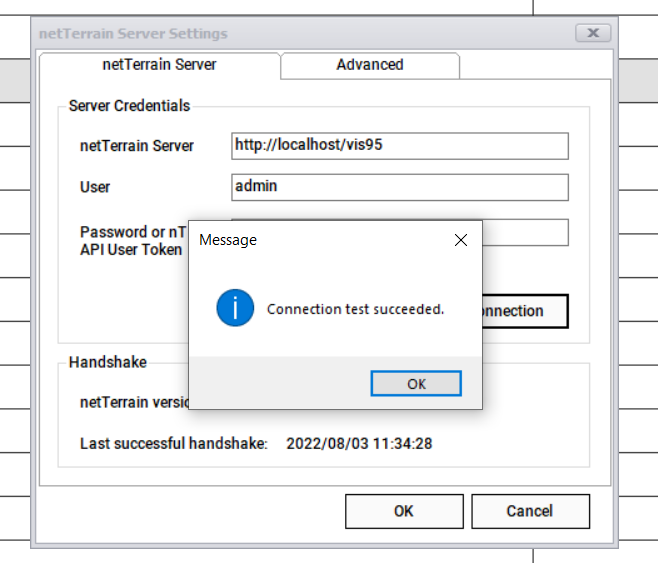Click OK in the Message dialog
Viewport: 658px width, 563px height.
coord(415,384)
